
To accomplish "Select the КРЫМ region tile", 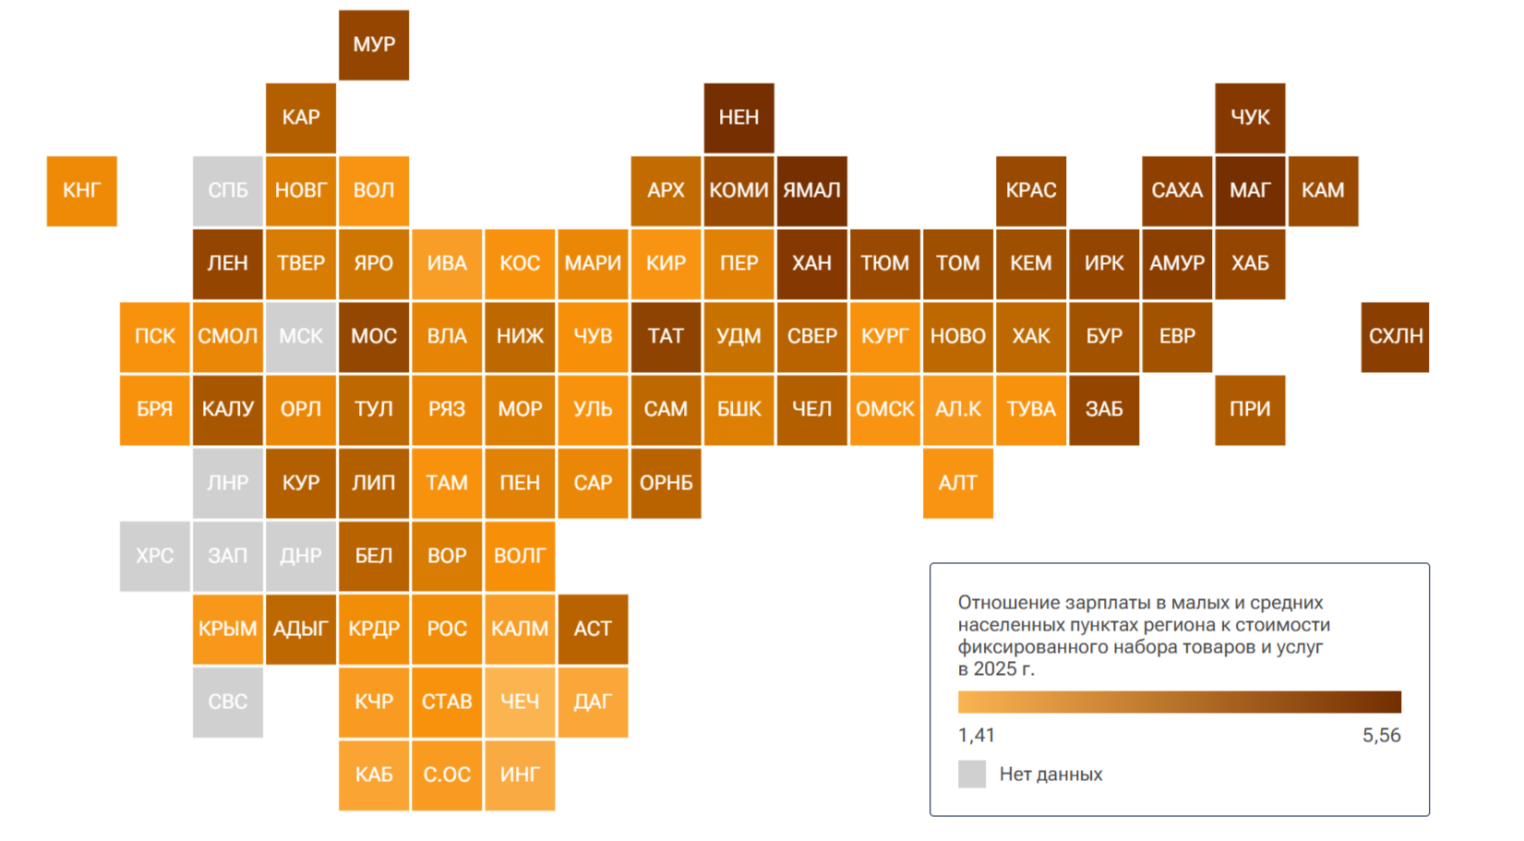I will [228, 629].
